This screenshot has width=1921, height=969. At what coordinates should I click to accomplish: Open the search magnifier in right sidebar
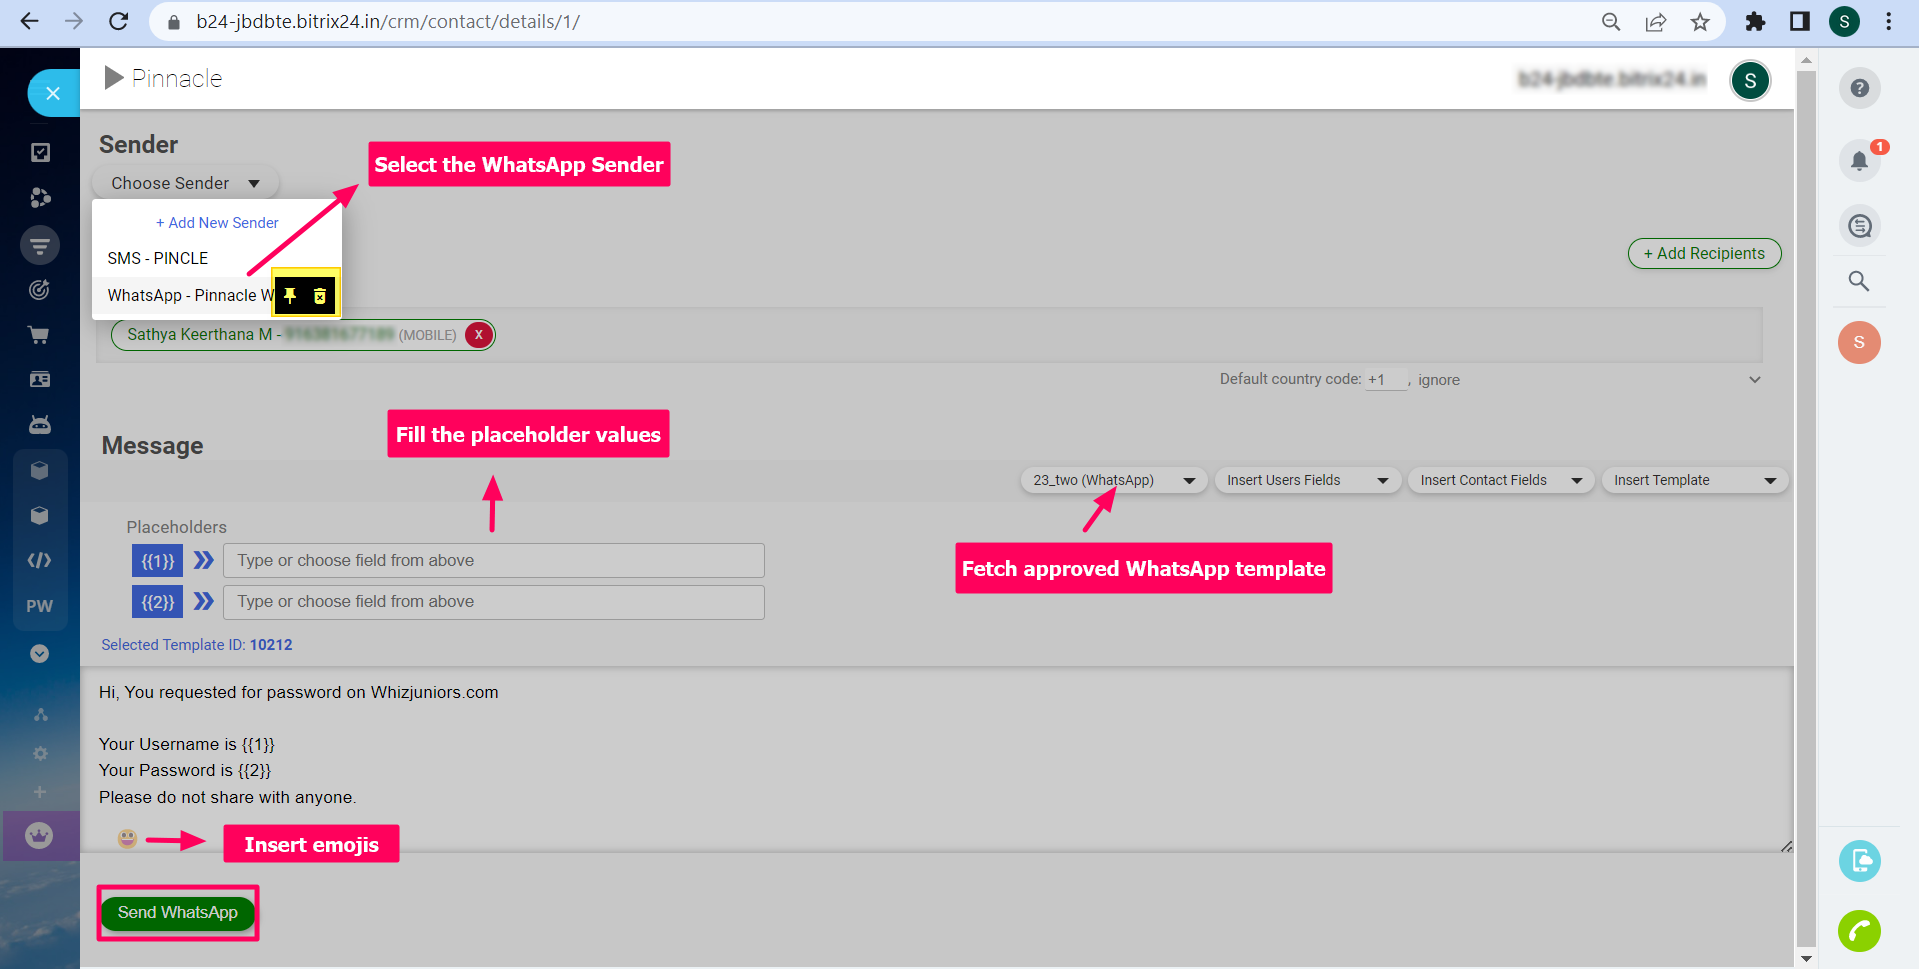pos(1859,281)
